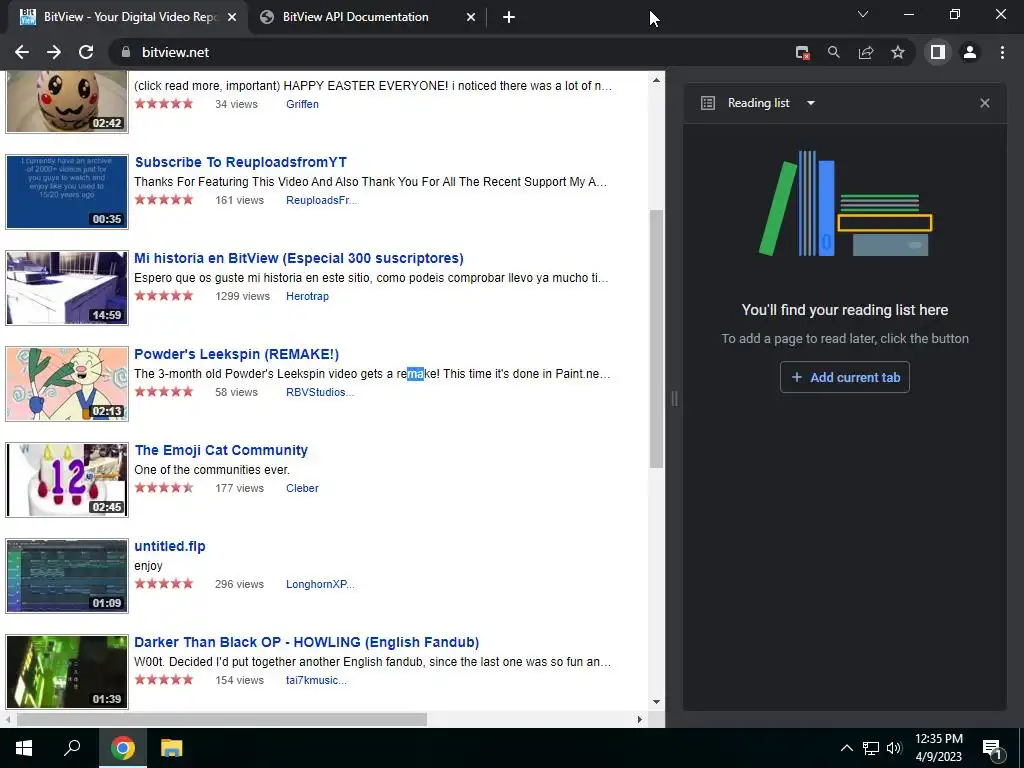Click the star rating beside 296 views

164,583
